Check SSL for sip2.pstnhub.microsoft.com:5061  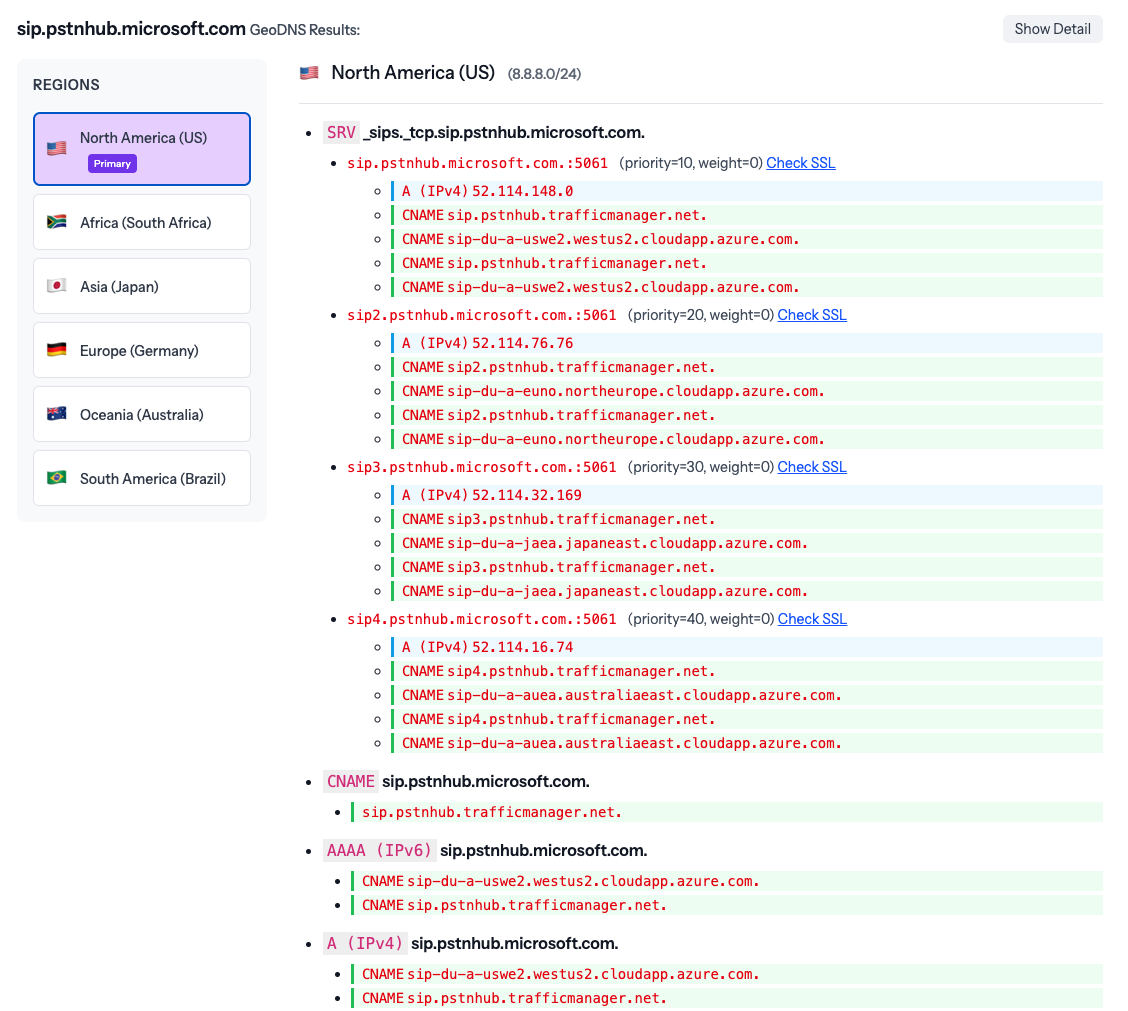(811, 315)
